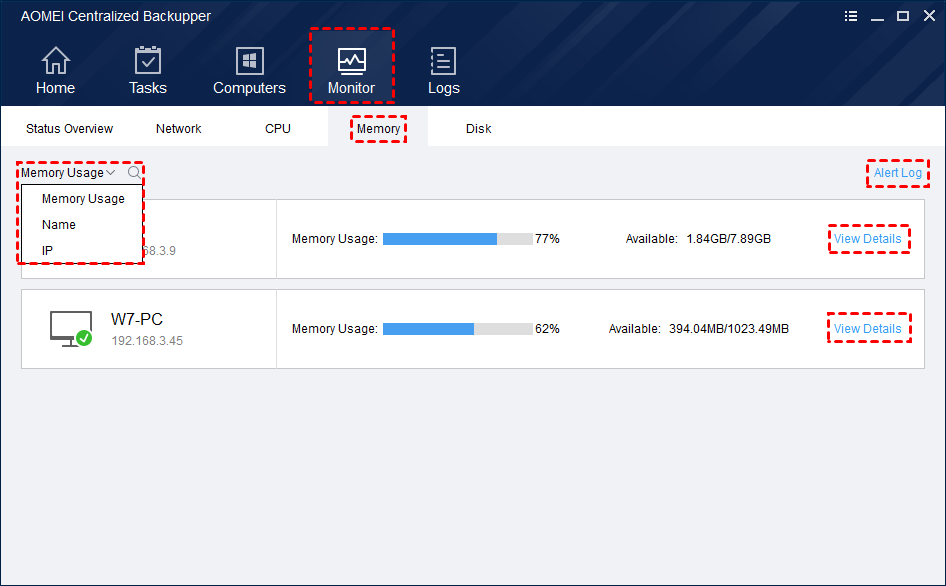Click the AOMEI Centralized Backupper title

115,16
